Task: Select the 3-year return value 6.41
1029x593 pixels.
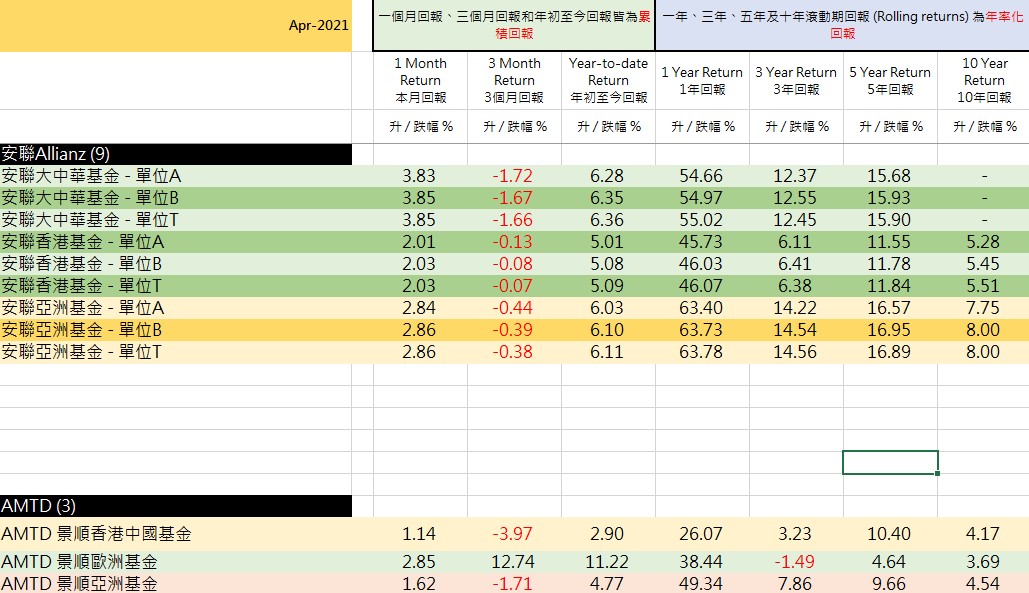Action: click(795, 264)
